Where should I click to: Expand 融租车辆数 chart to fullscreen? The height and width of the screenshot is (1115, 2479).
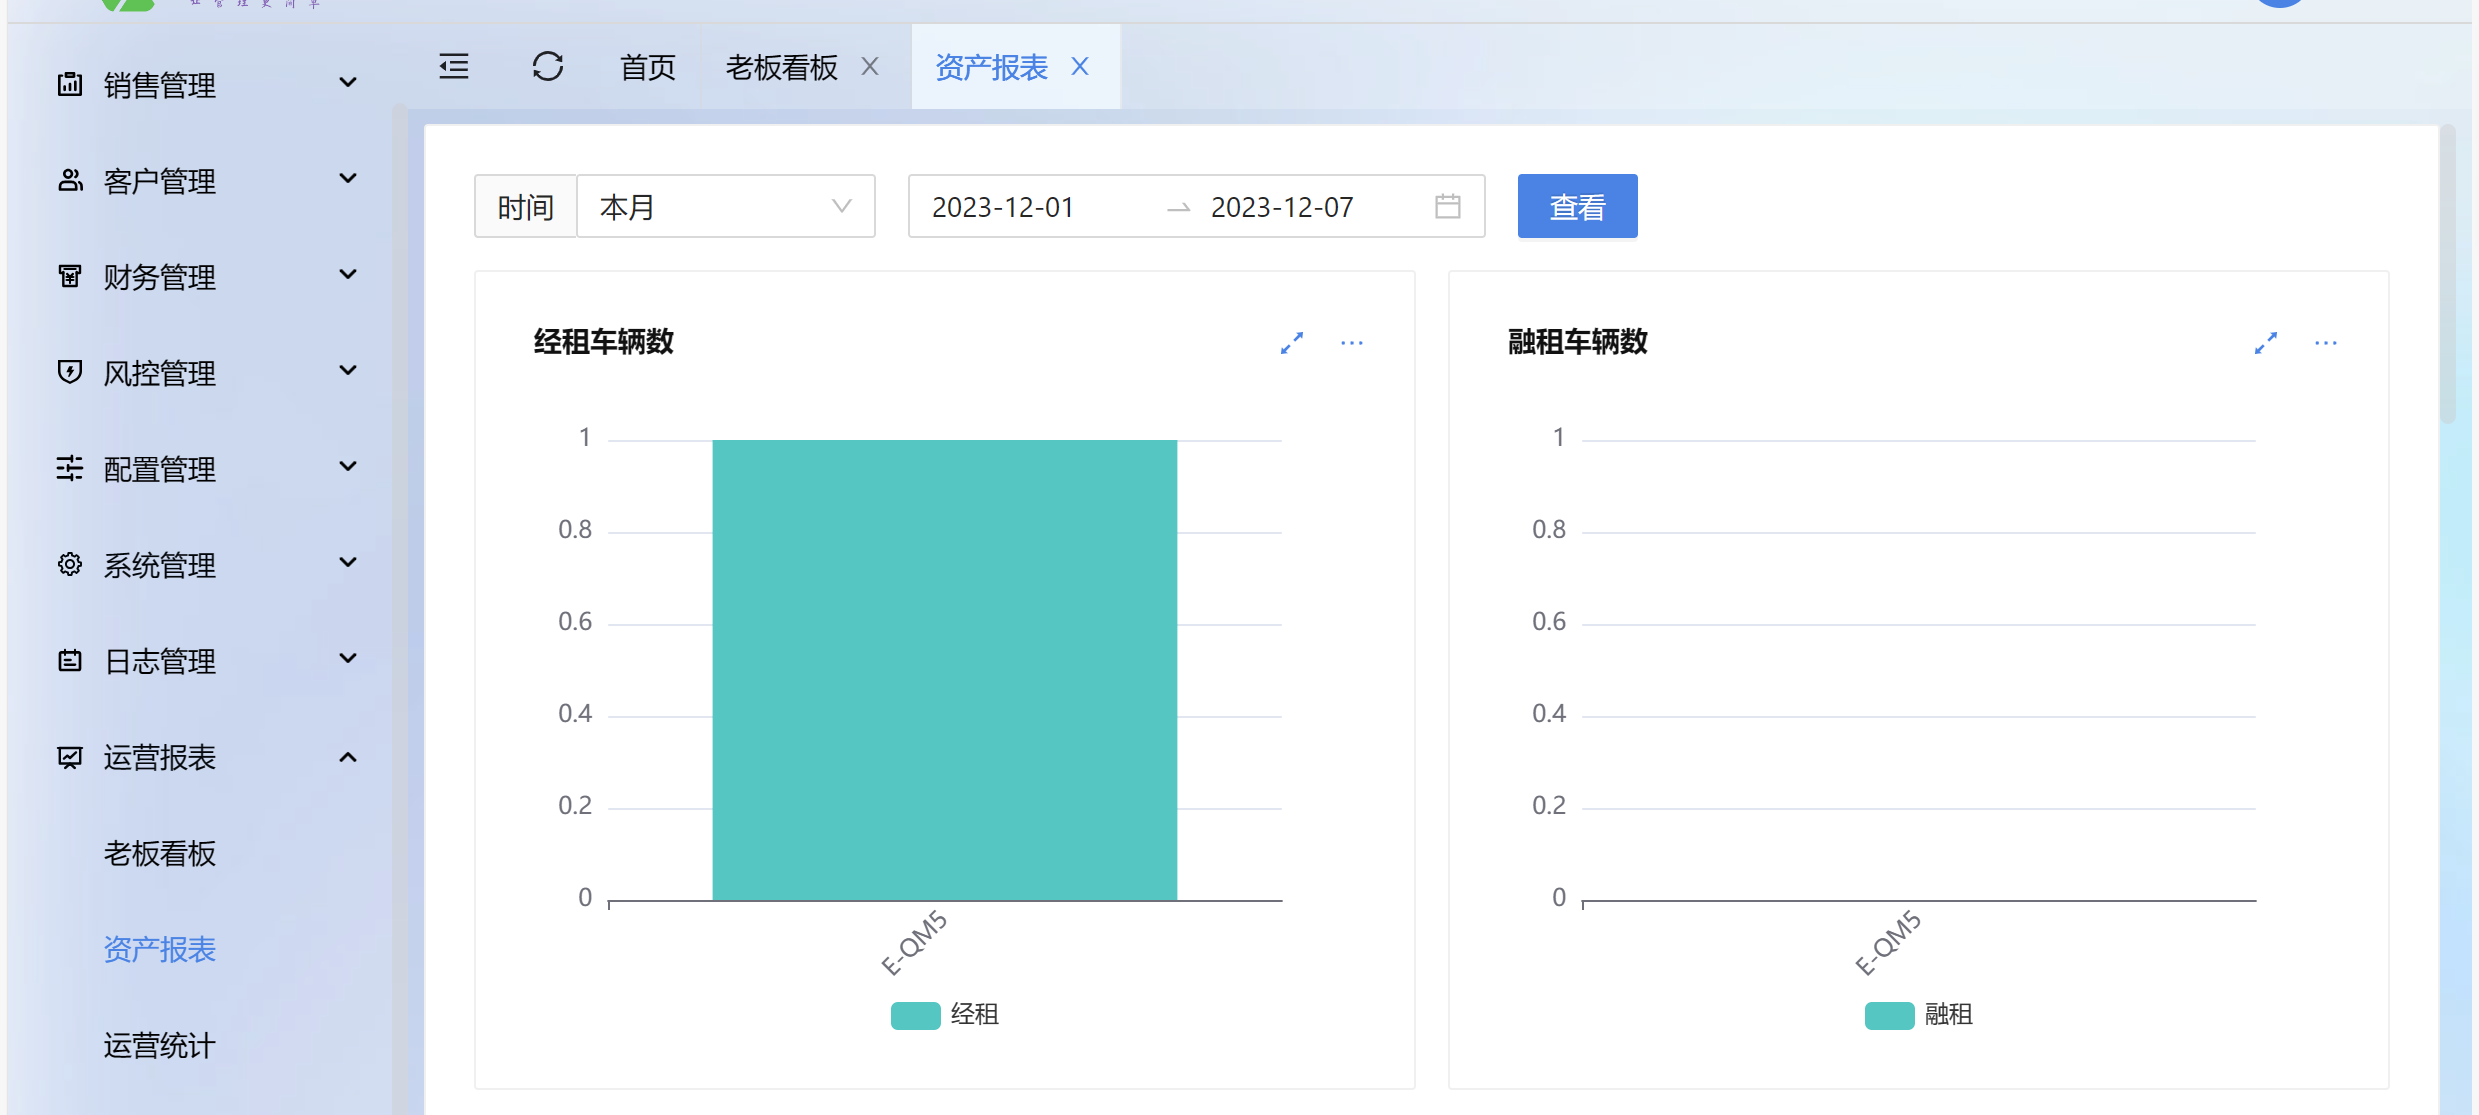[2266, 343]
